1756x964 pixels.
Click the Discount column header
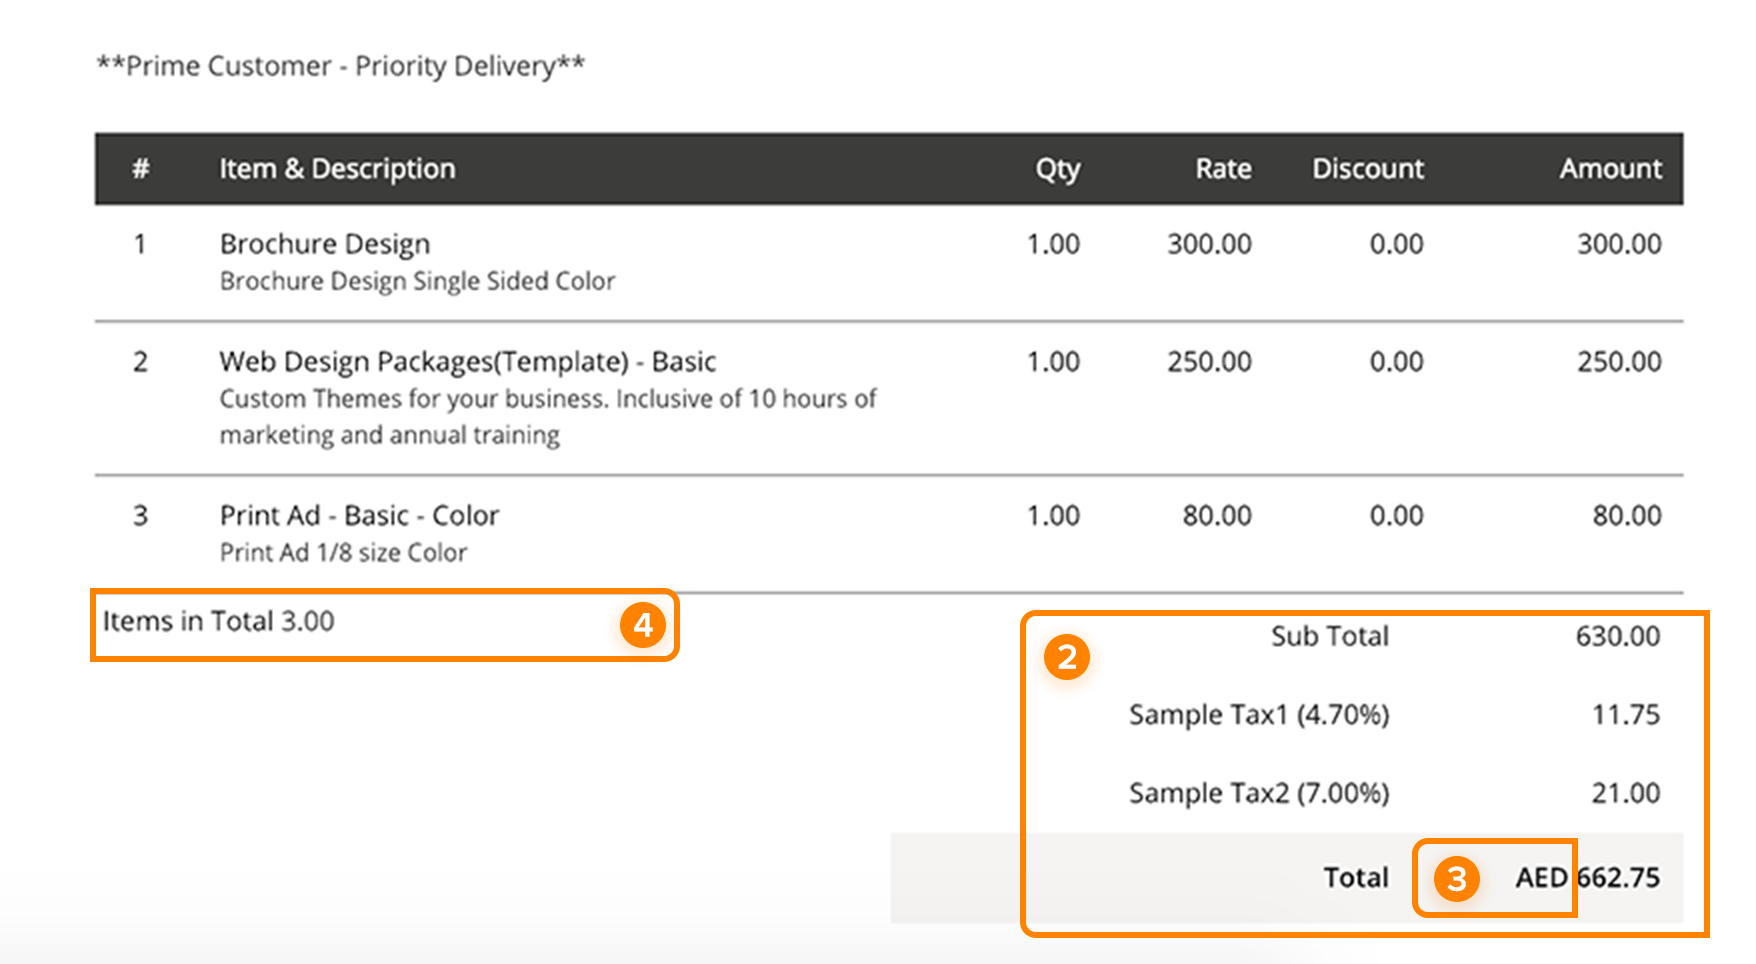point(1367,169)
